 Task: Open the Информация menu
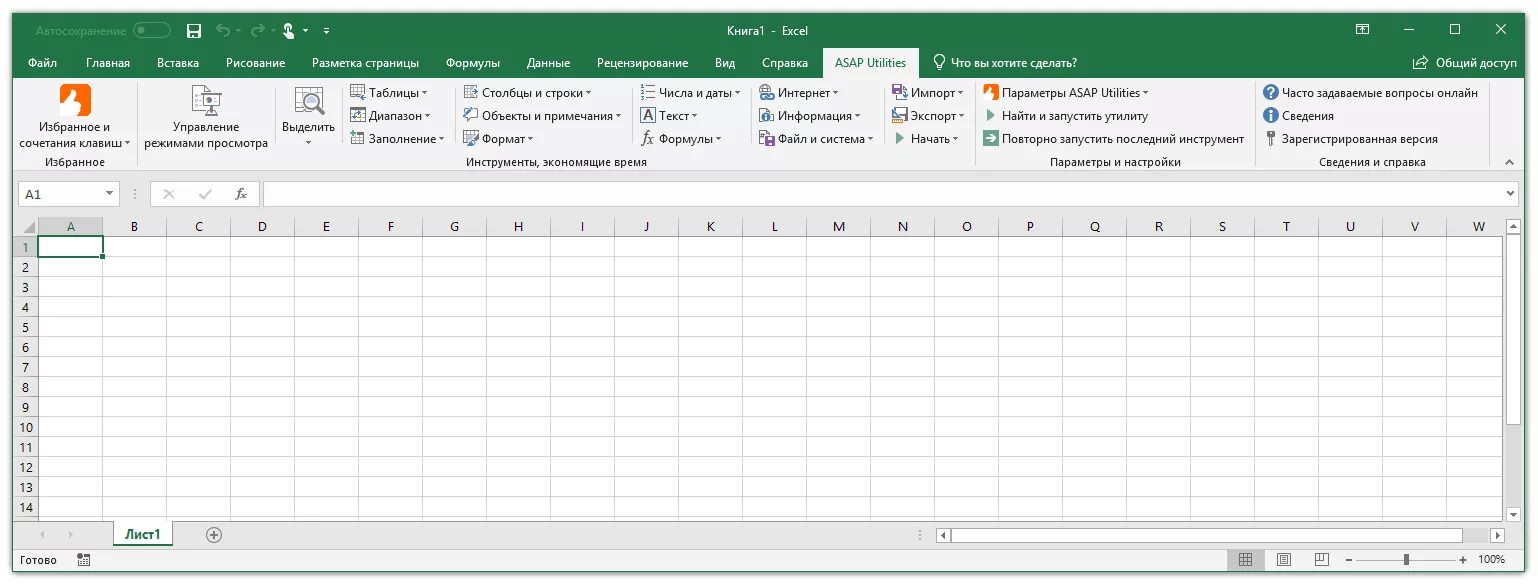tap(809, 116)
